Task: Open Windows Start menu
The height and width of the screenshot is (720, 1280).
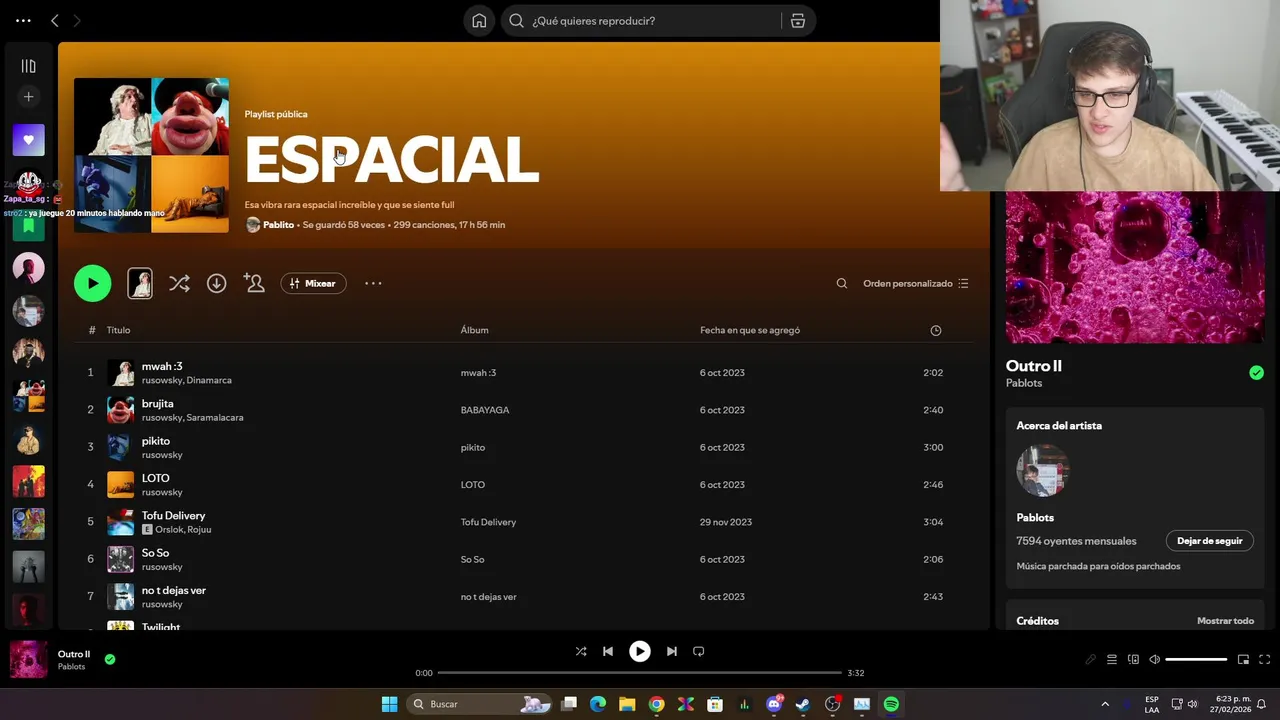Action: click(x=389, y=704)
